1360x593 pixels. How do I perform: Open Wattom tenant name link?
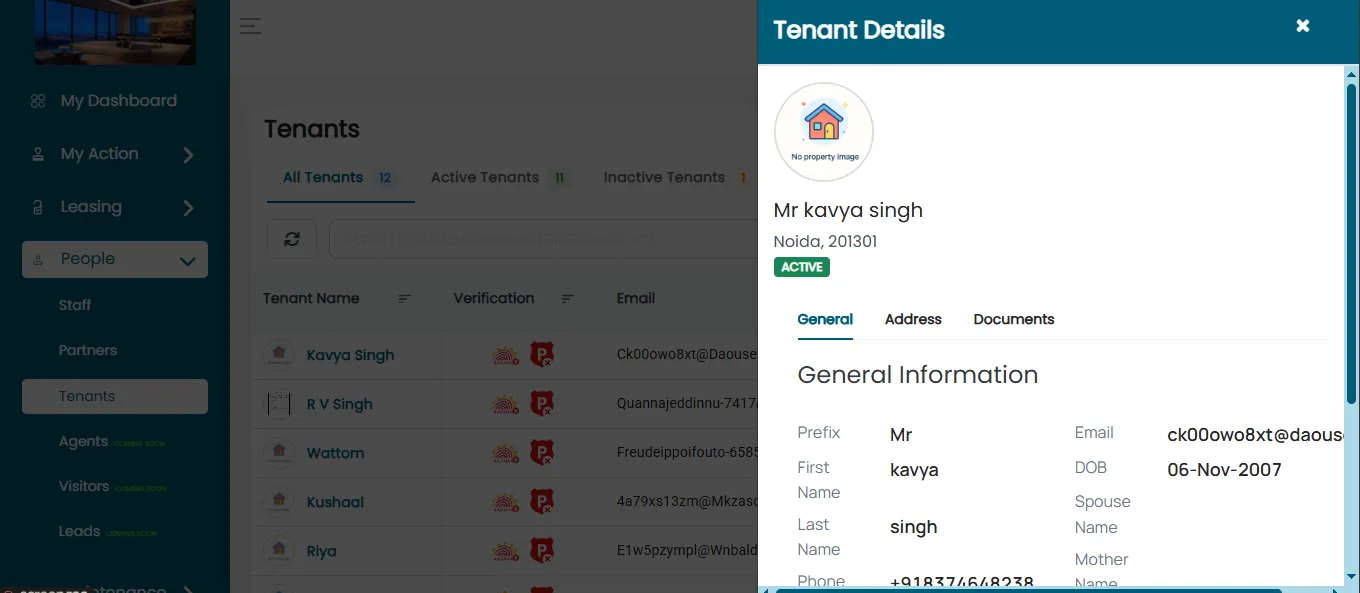click(x=335, y=453)
